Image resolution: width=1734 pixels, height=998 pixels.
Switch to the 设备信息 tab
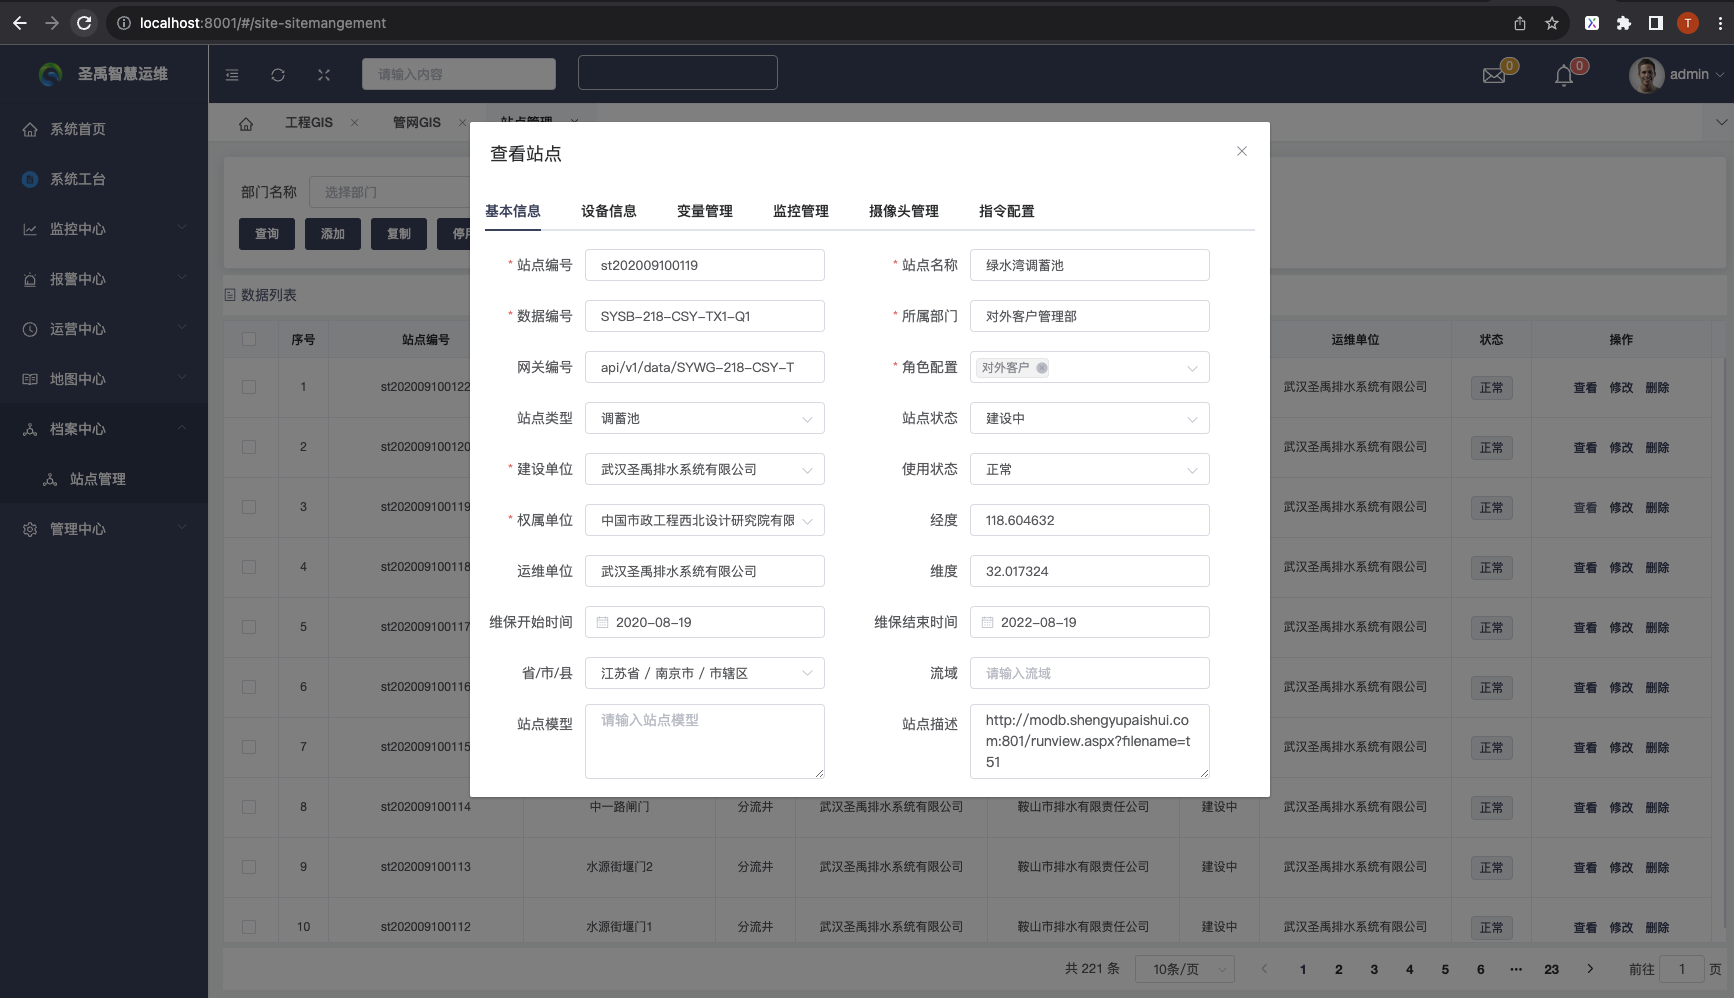608,211
